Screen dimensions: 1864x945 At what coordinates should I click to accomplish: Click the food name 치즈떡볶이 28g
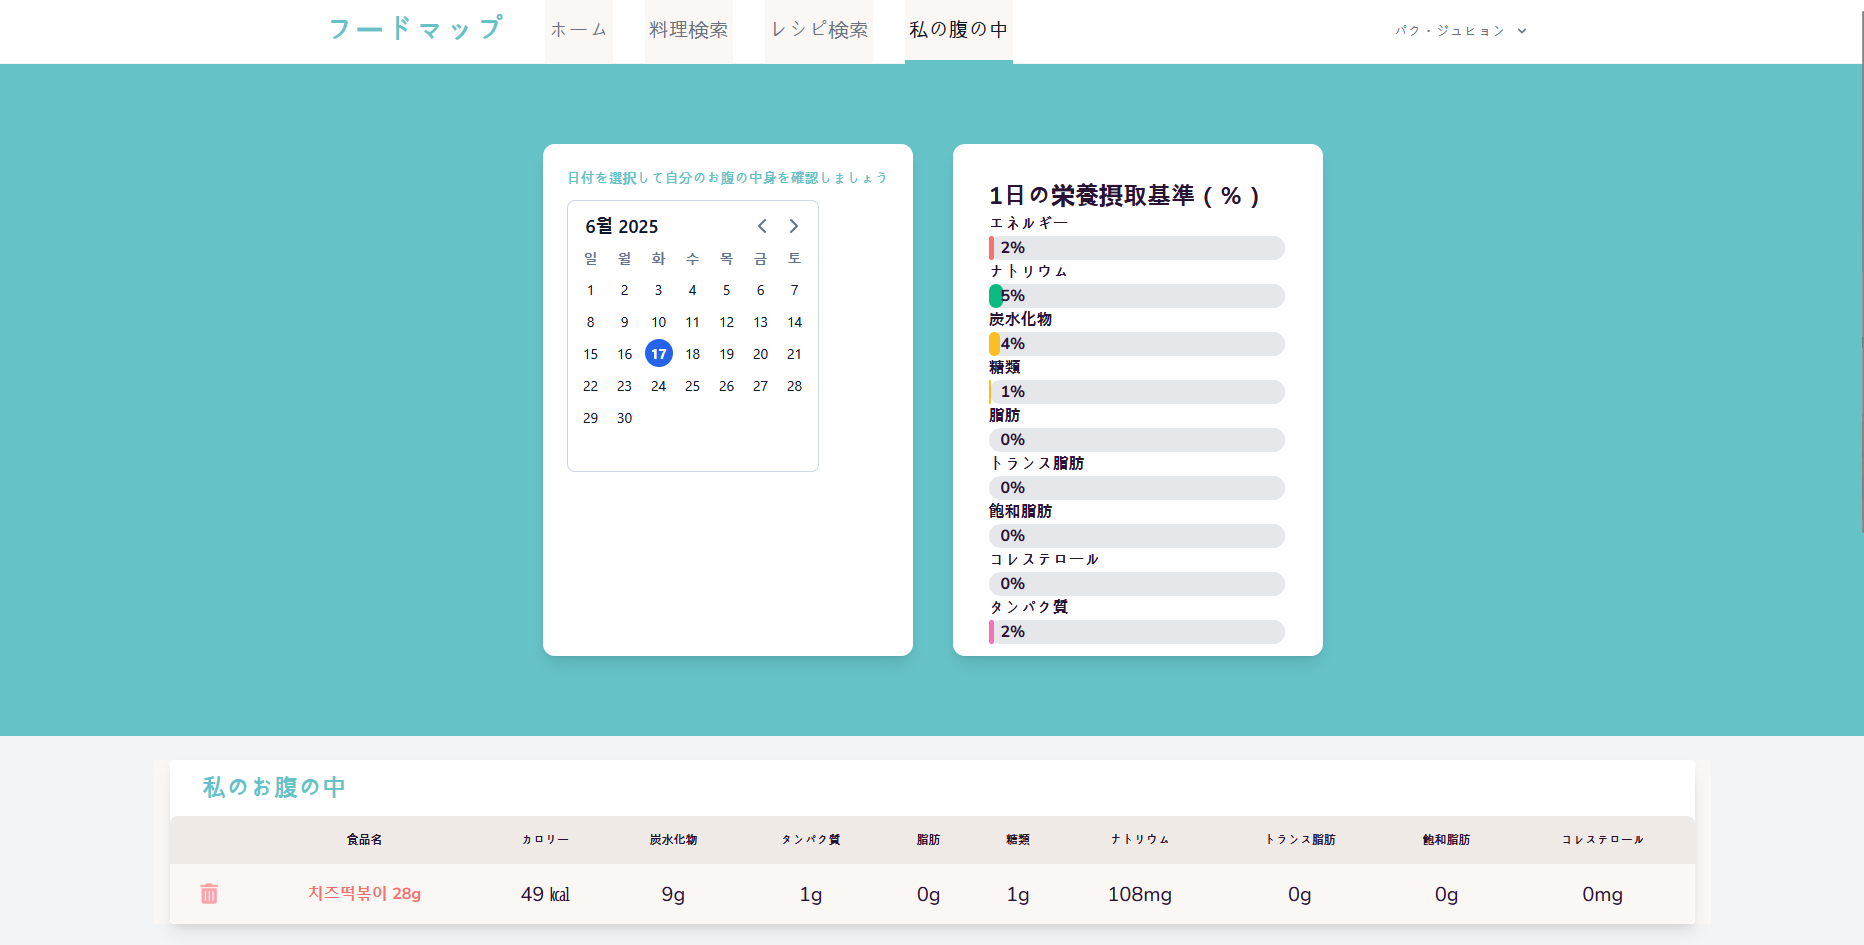[x=364, y=894]
